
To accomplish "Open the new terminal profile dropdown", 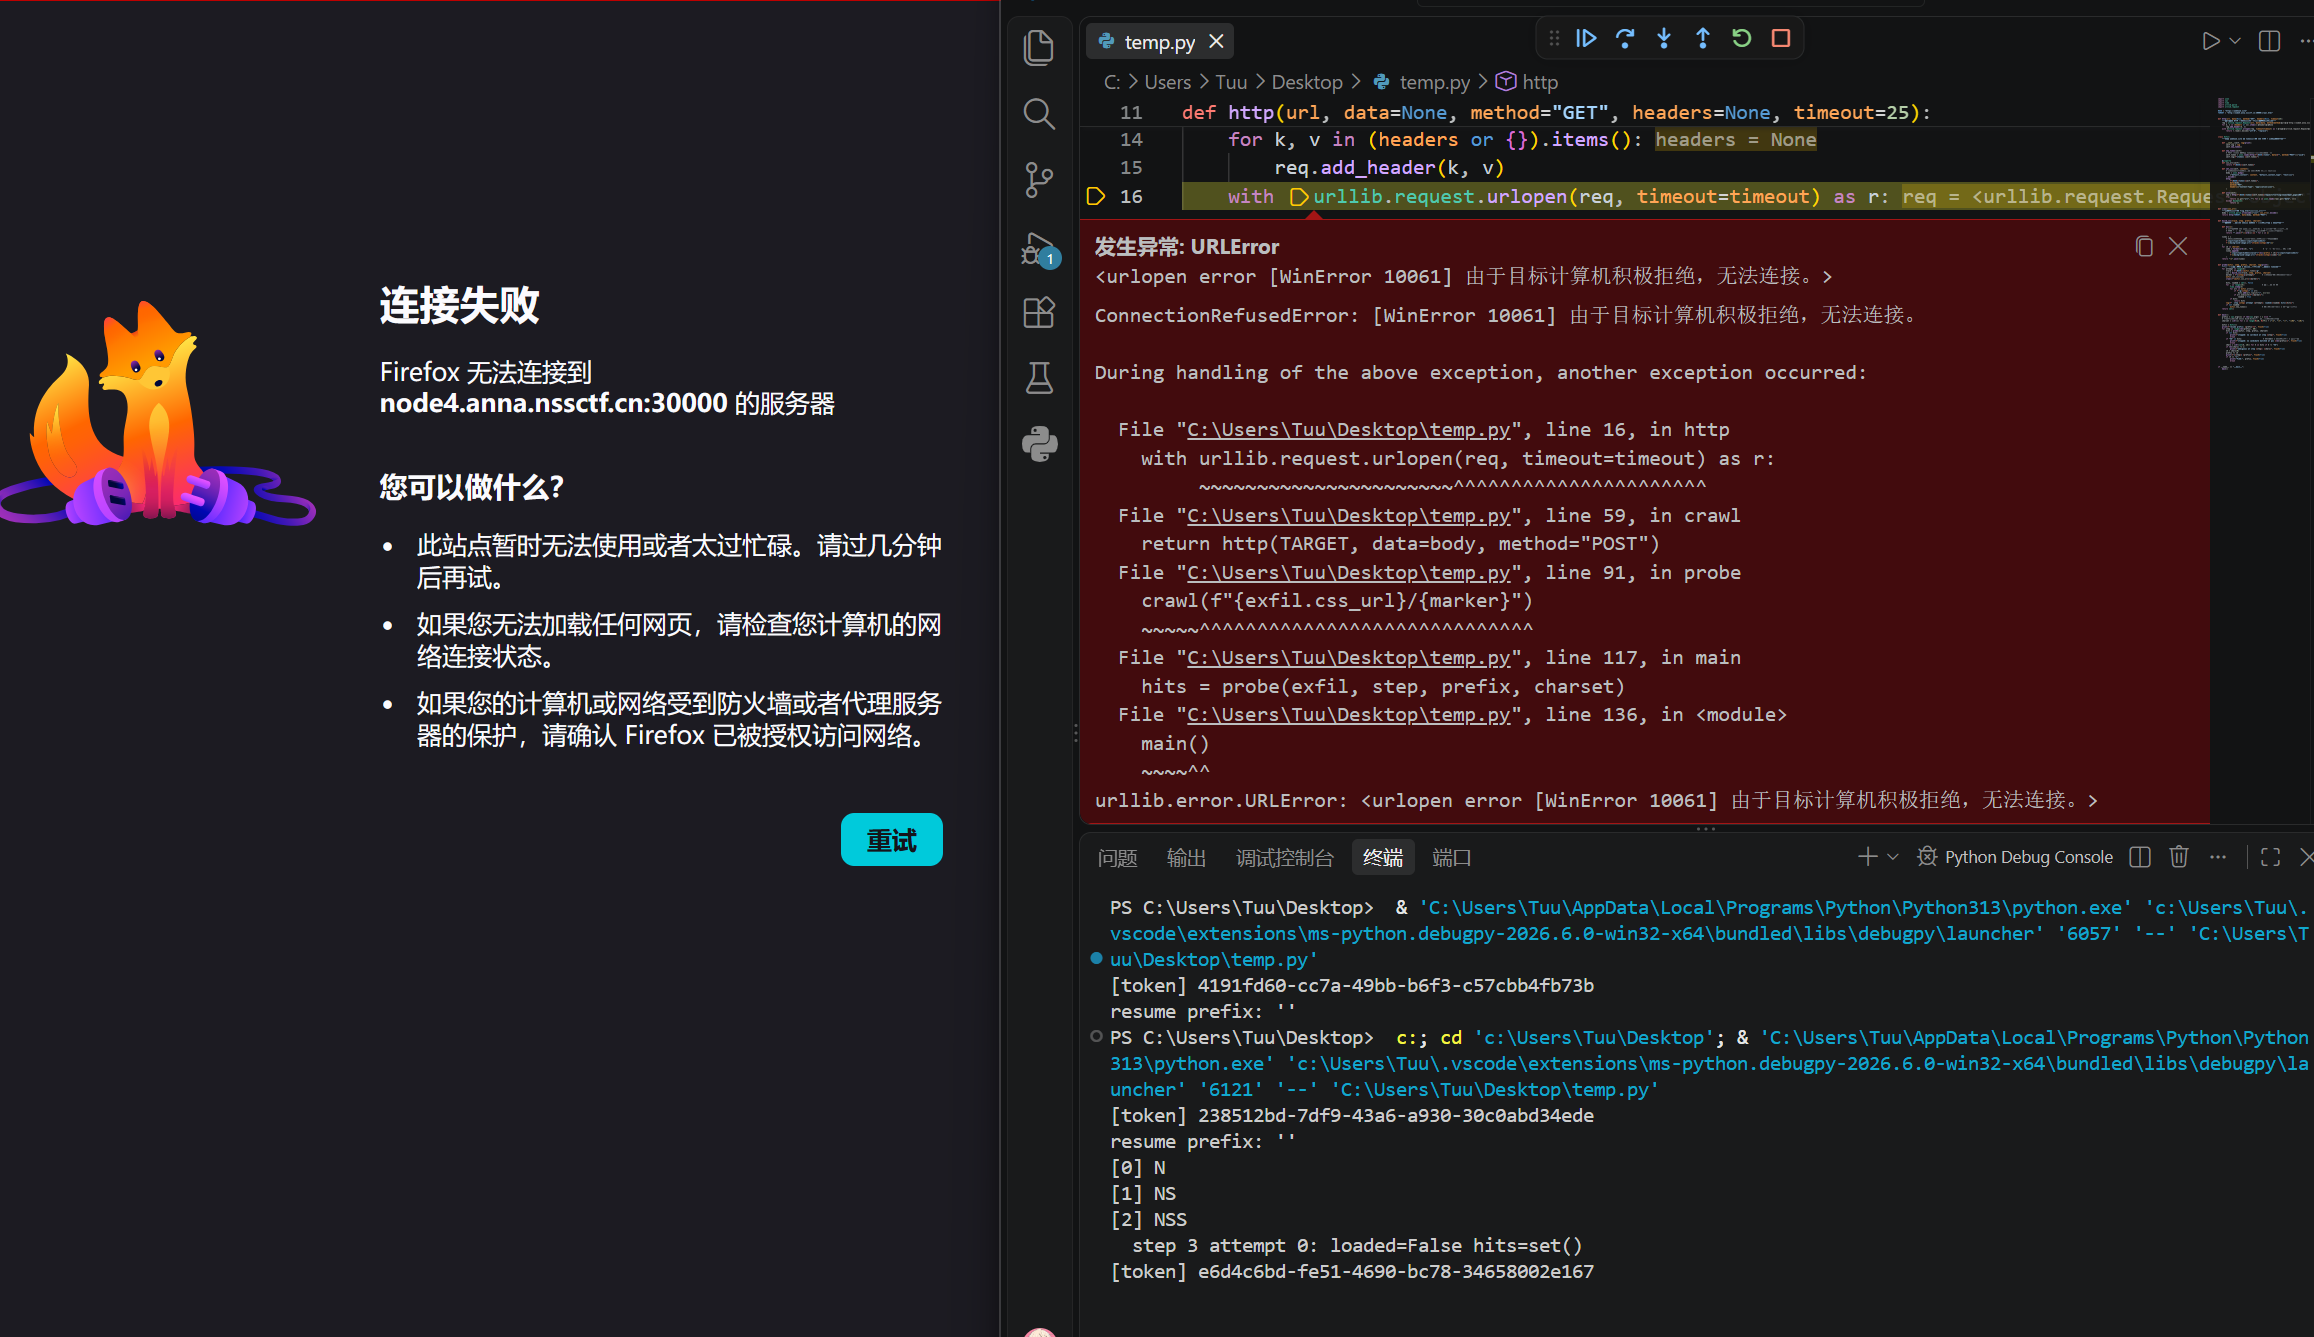I will click(x=1892, y=857).
